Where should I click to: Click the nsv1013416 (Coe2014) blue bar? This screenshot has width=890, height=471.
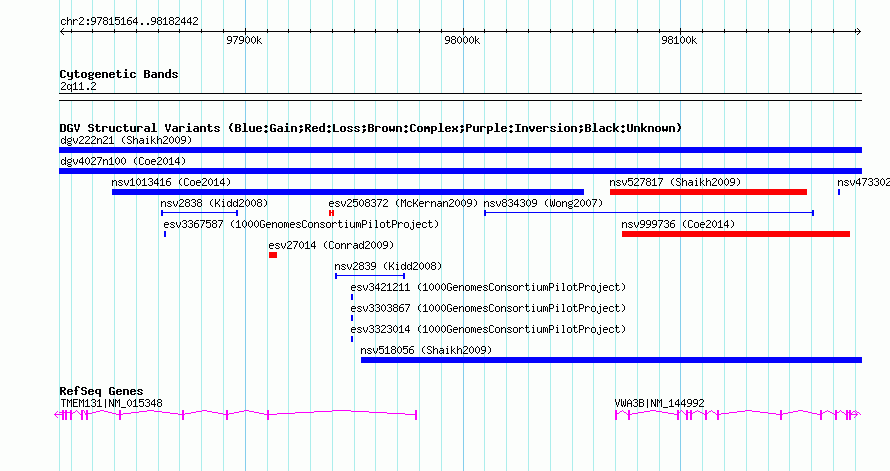point(347,192)
